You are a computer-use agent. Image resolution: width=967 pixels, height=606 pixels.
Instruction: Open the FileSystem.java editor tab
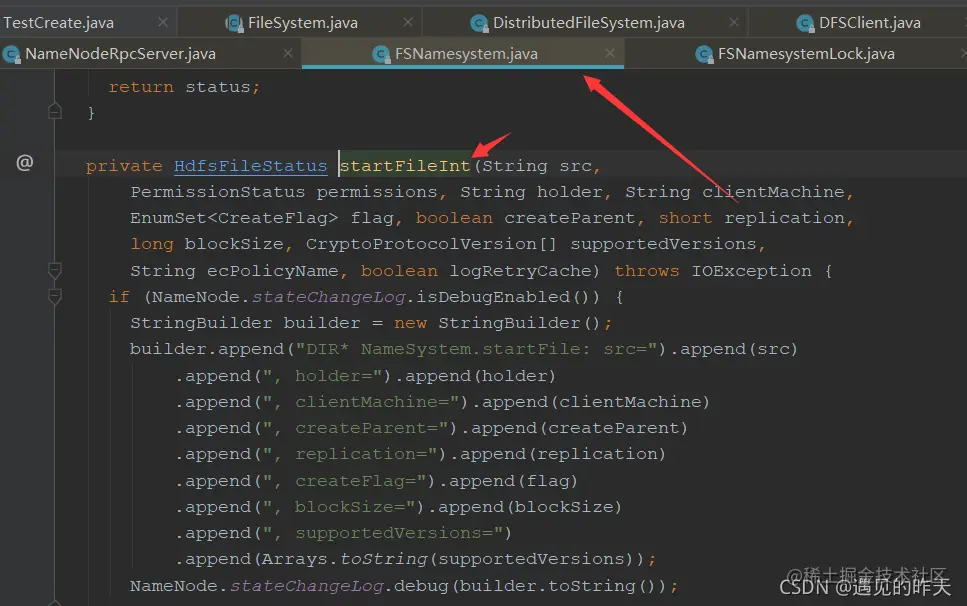tap(302, 23)
